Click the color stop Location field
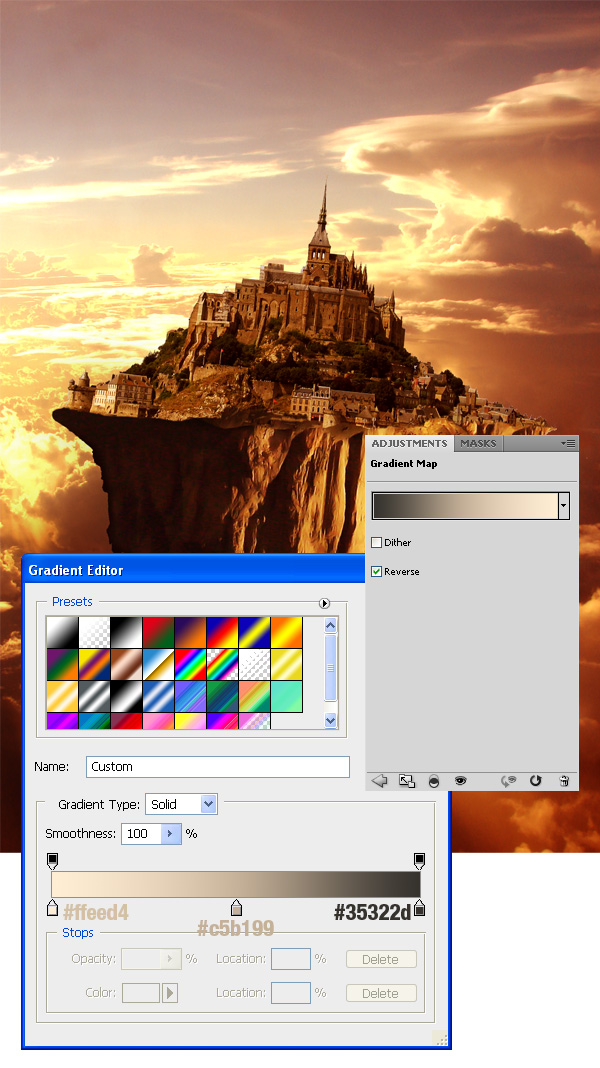 (x=291, y=992)
